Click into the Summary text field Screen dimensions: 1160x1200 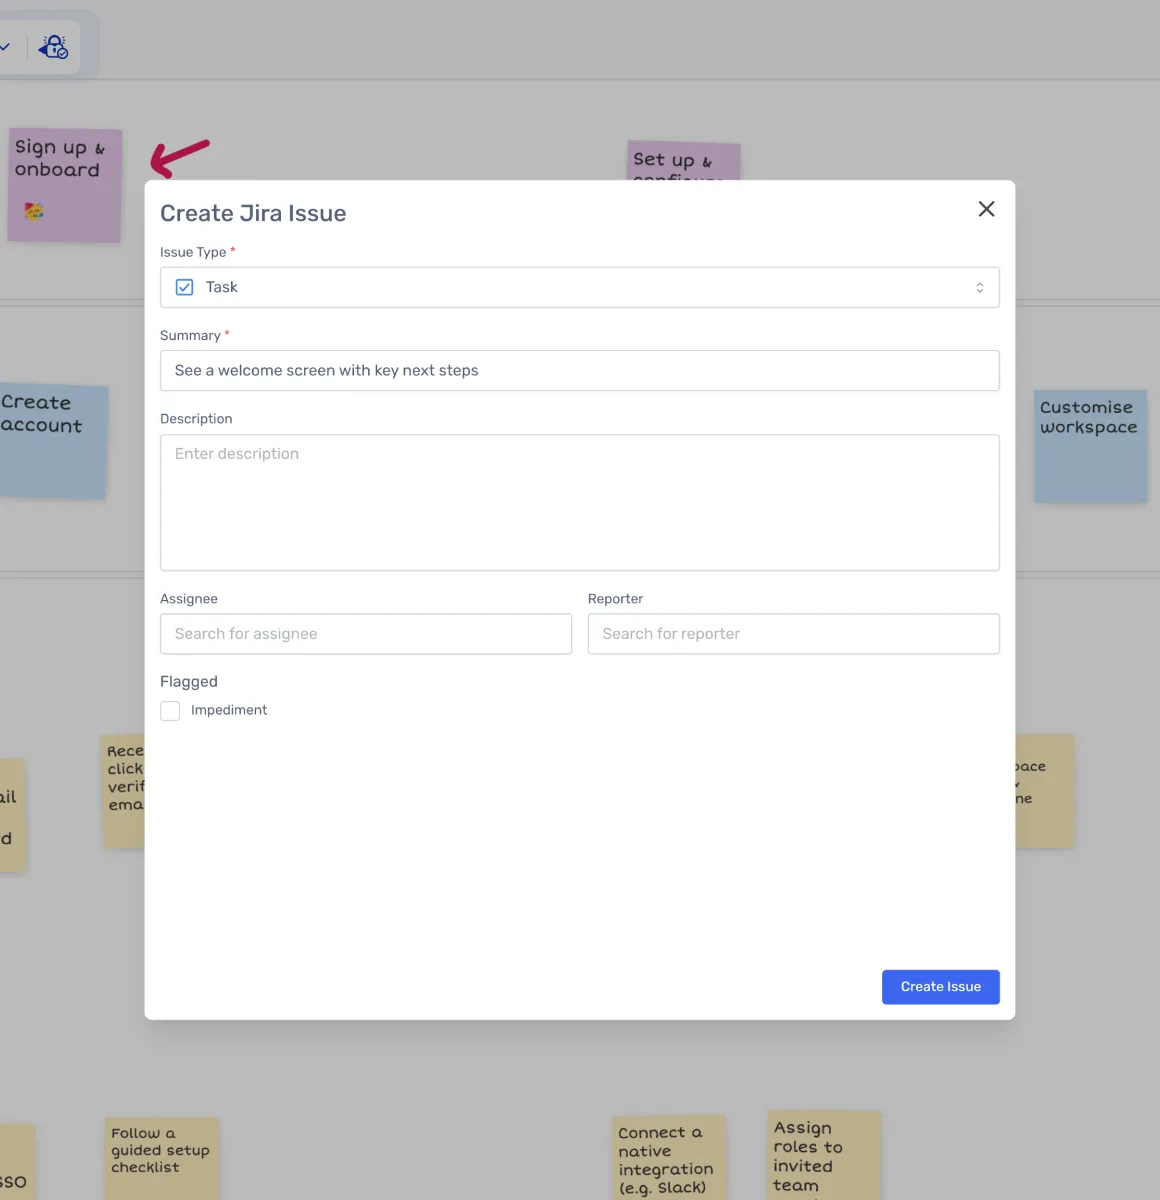coord(579,371)
